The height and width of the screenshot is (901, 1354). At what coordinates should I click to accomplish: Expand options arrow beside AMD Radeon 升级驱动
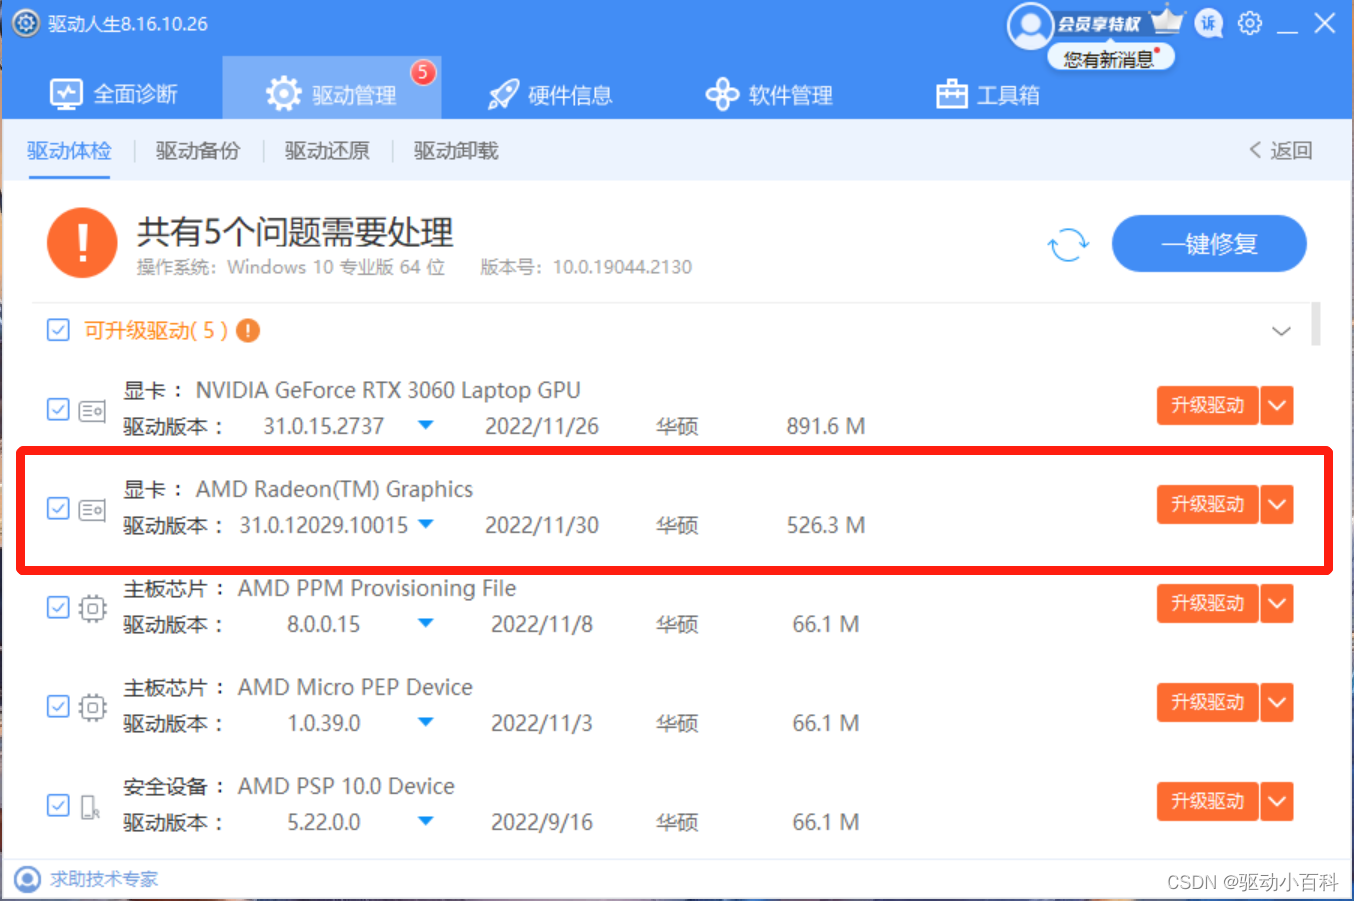click(1277, 504)
